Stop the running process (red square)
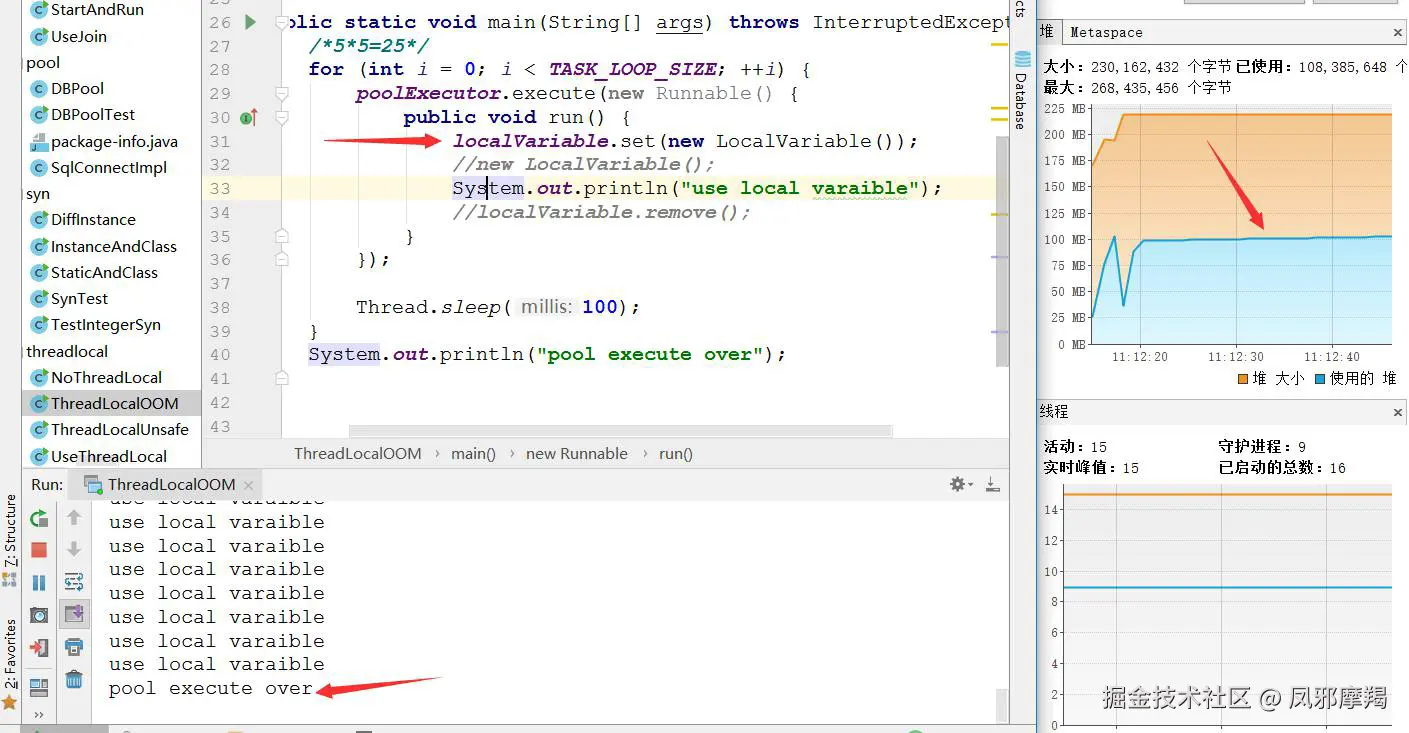 pyautogui.click(x=39, y=550)
